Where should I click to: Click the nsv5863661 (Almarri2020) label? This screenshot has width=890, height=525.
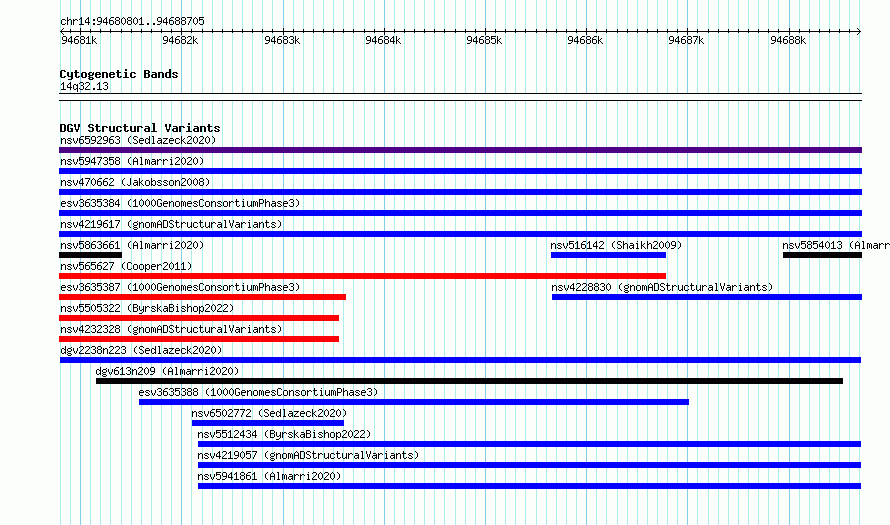(132, 245)
